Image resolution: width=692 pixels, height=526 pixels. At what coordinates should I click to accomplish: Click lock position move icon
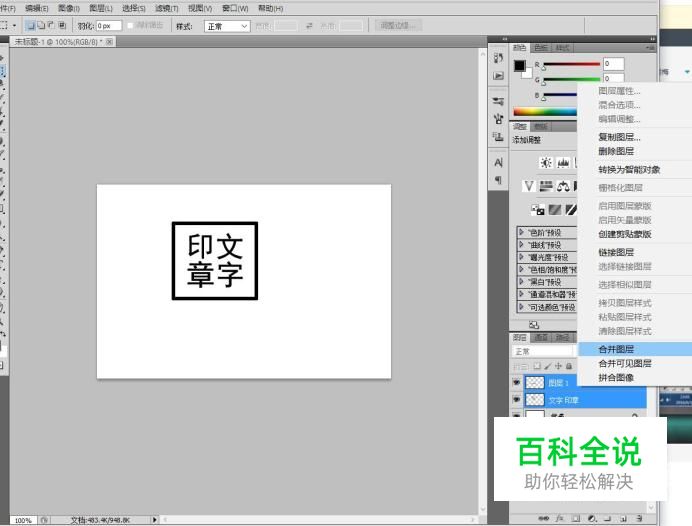pyautogui.click(x=558, y=366)
